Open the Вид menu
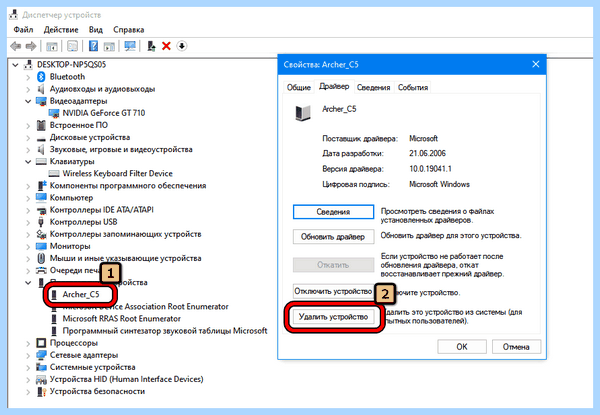The height and width of the screenshot is (415, 600). (96, 30)
